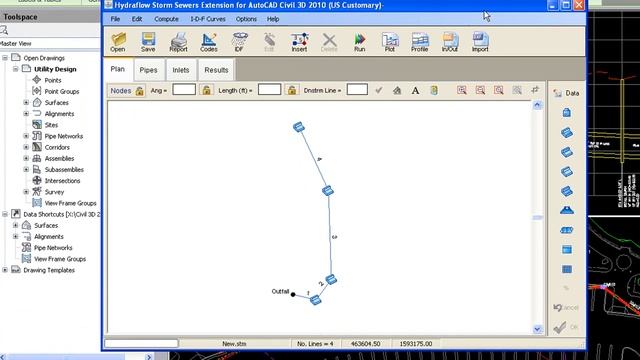Click the IDF rainfall icon
Viewport: 640px width, 360px height.
pos(239,42)
